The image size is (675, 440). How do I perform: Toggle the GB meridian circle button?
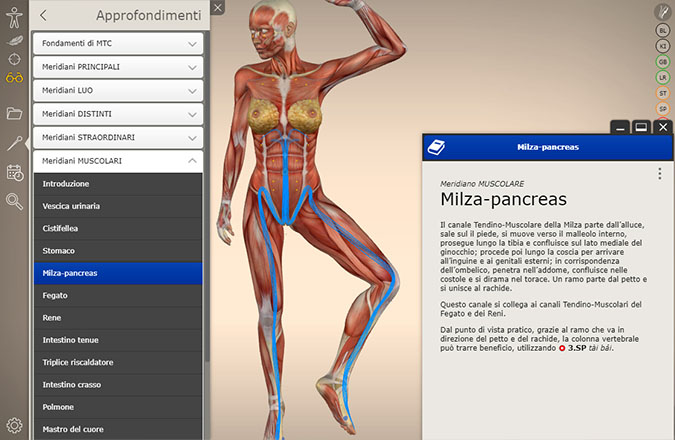pyautogui.click(x=662, y=61)
